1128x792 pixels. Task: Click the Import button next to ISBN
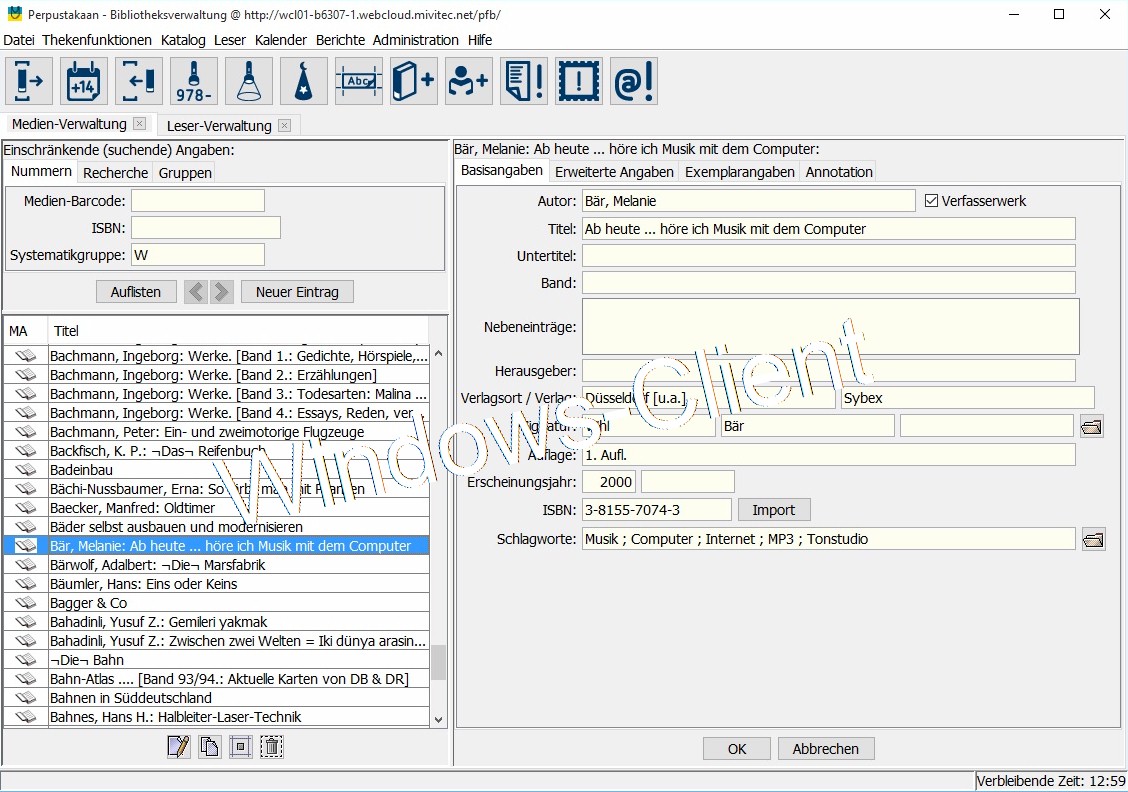773,510
